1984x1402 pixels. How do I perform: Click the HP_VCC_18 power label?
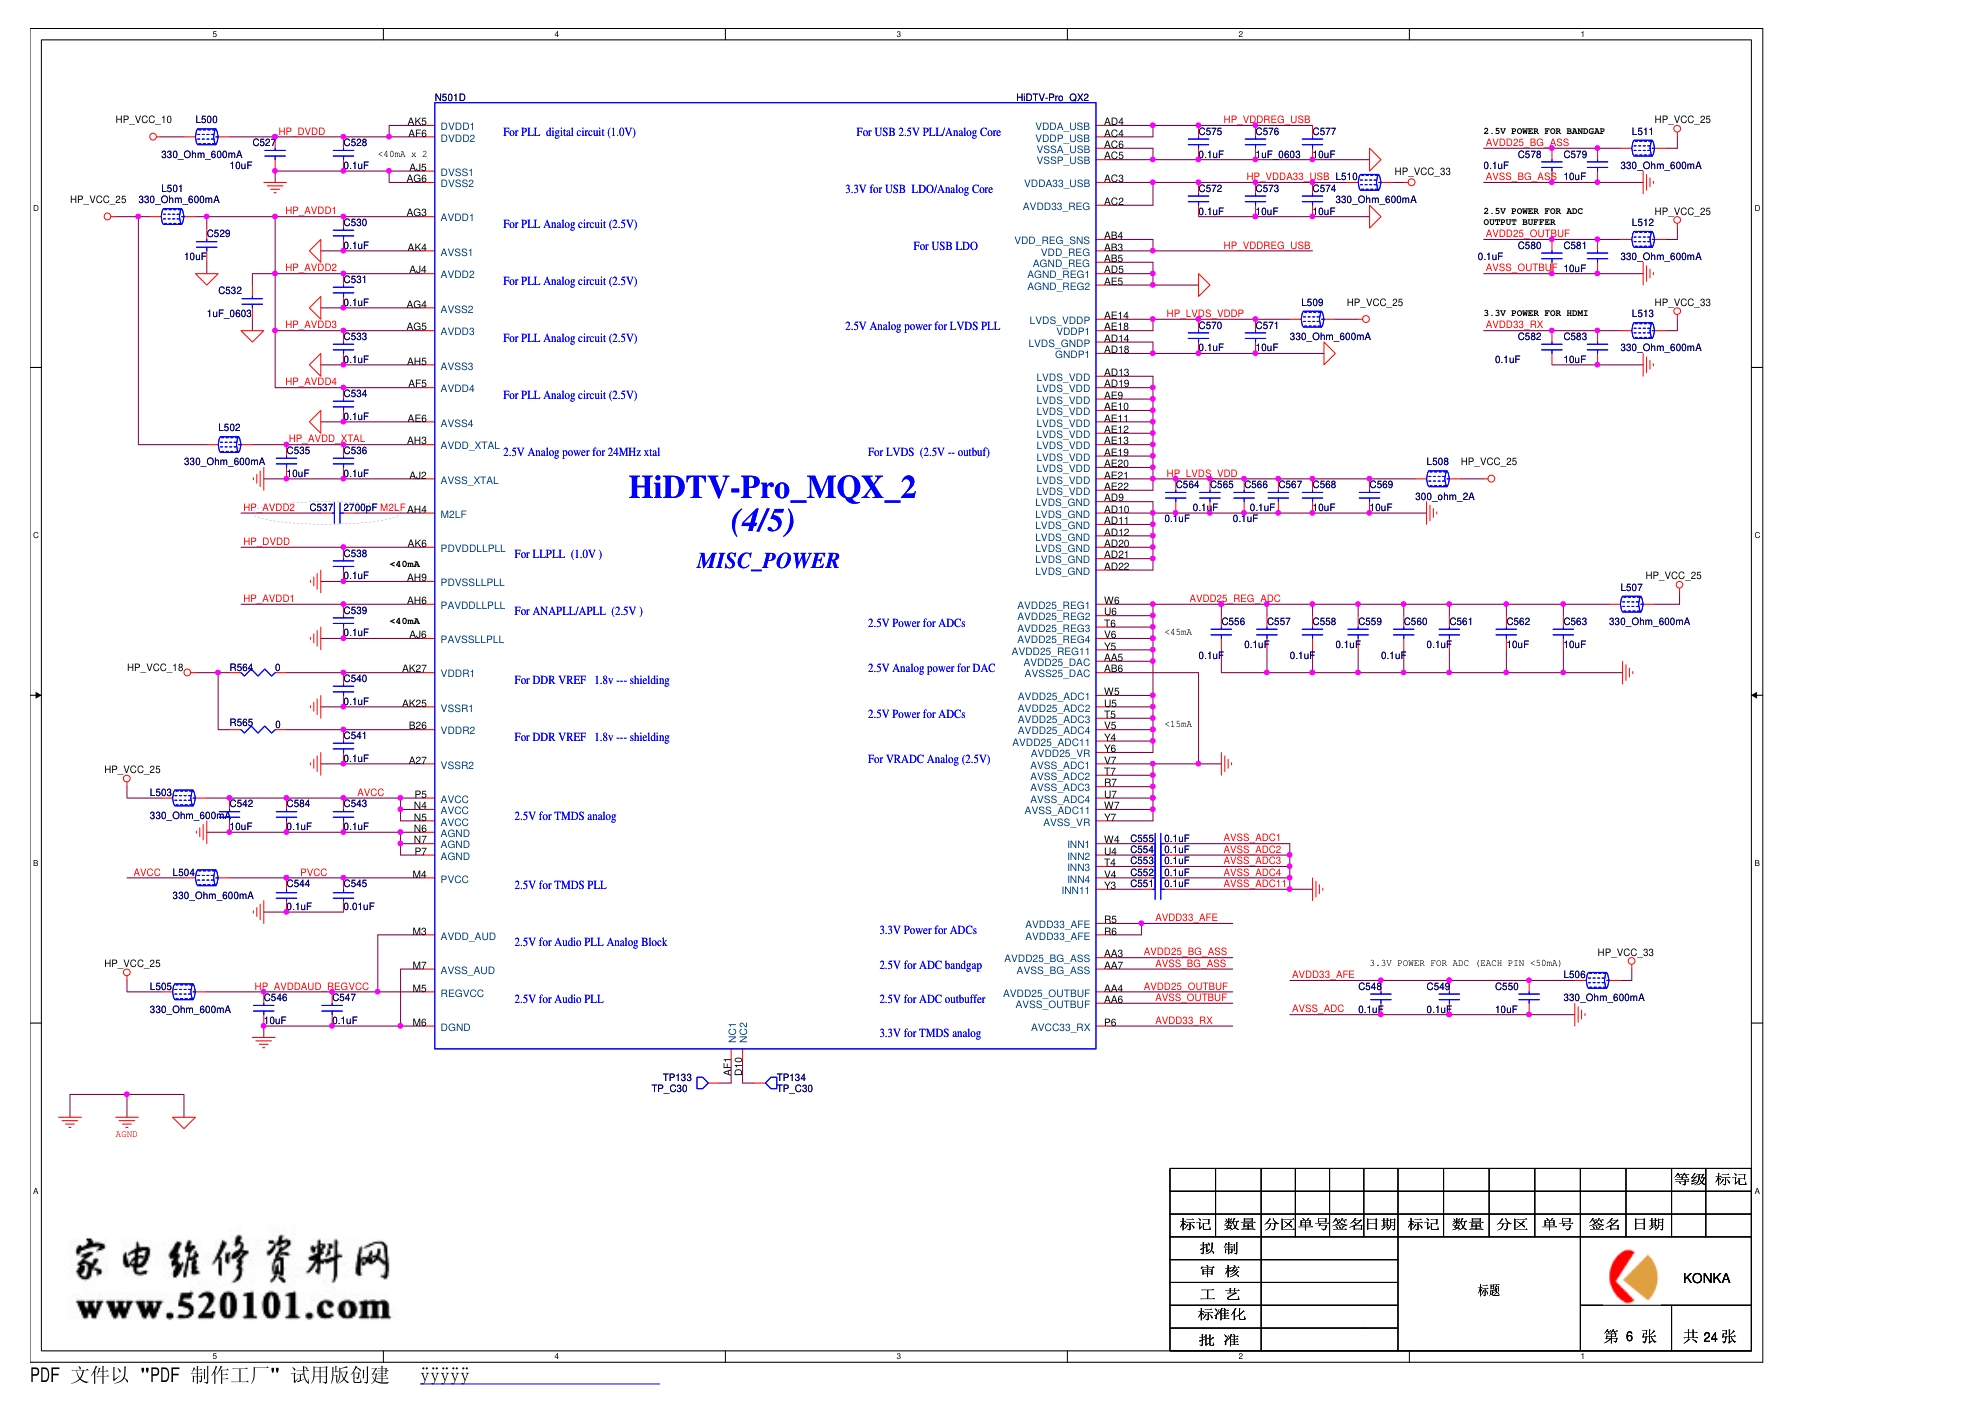[155, 667]
